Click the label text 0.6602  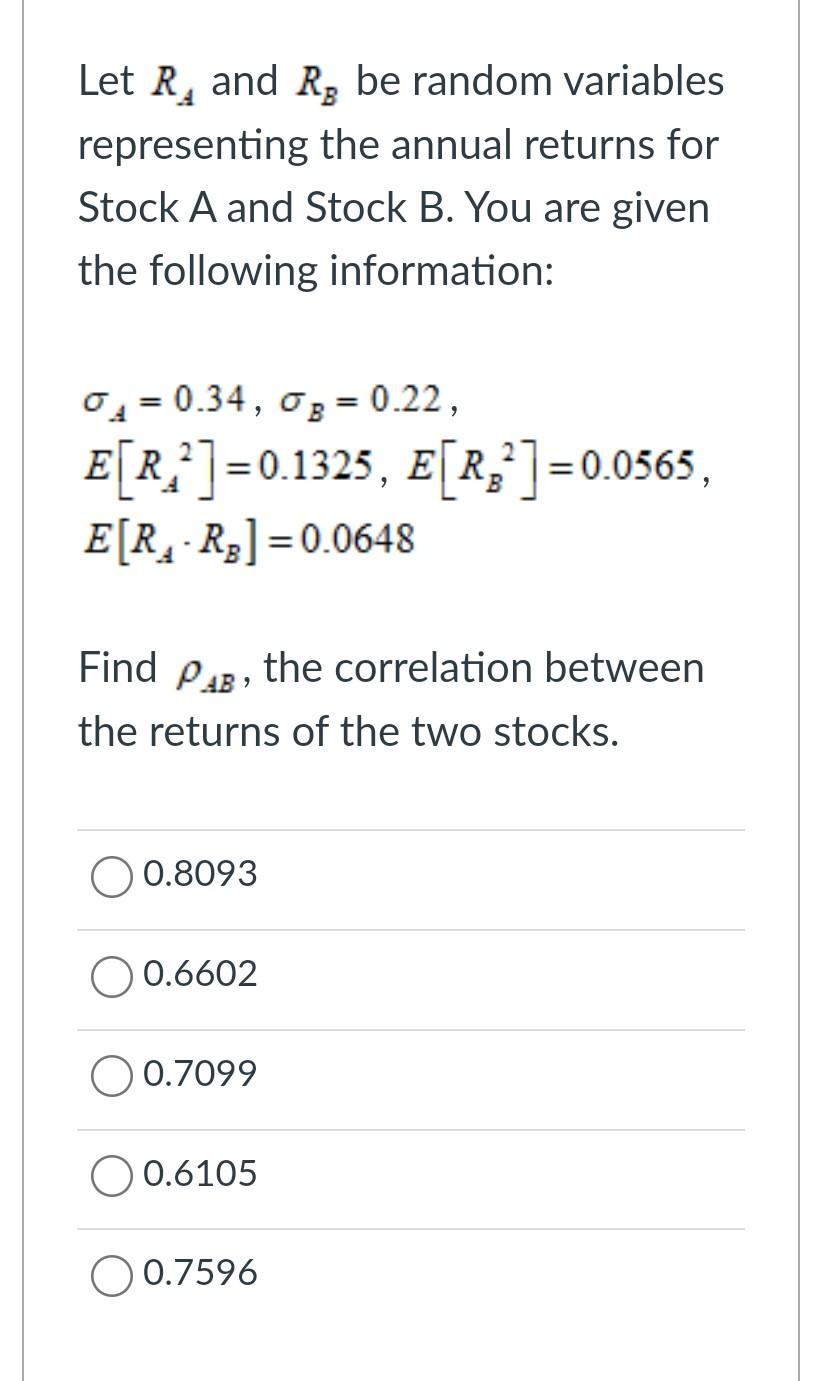pos(200,974)
